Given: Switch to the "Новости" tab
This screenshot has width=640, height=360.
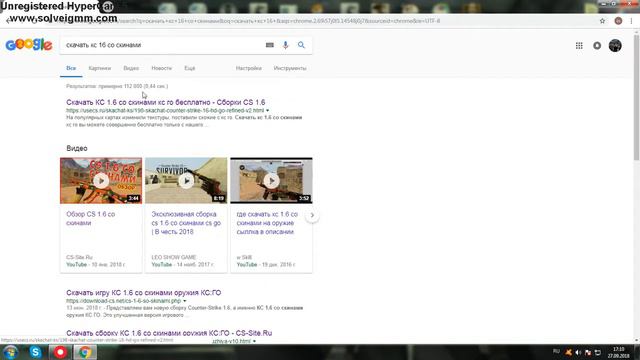Looking at the screenshot, I should [162, 68].
